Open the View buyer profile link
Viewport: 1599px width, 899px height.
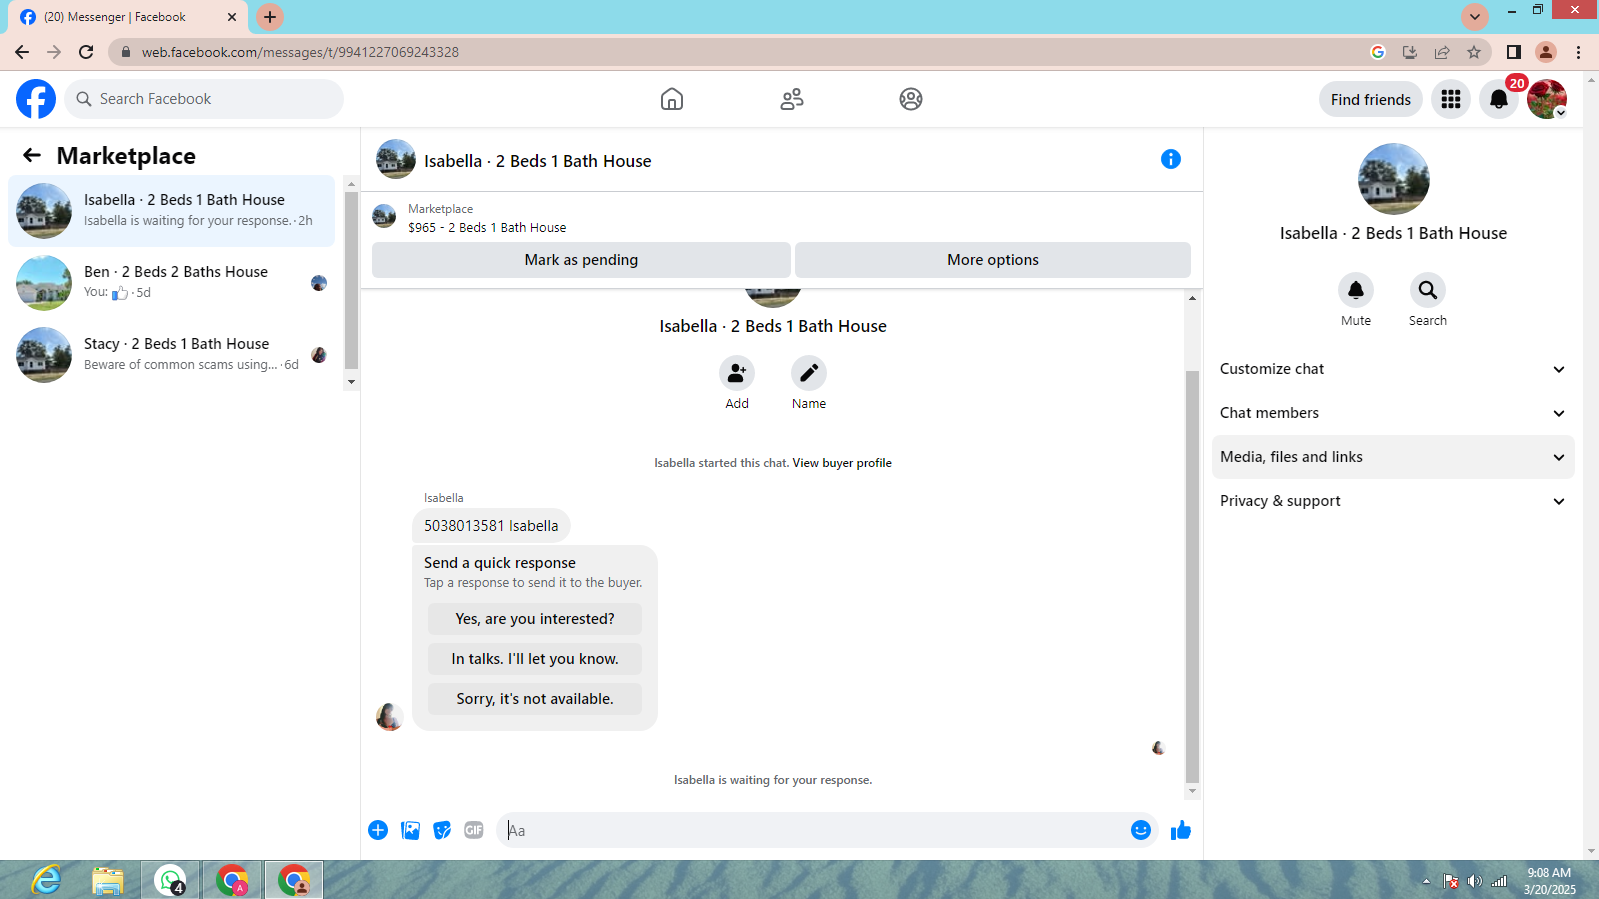(x=842, y=463)
